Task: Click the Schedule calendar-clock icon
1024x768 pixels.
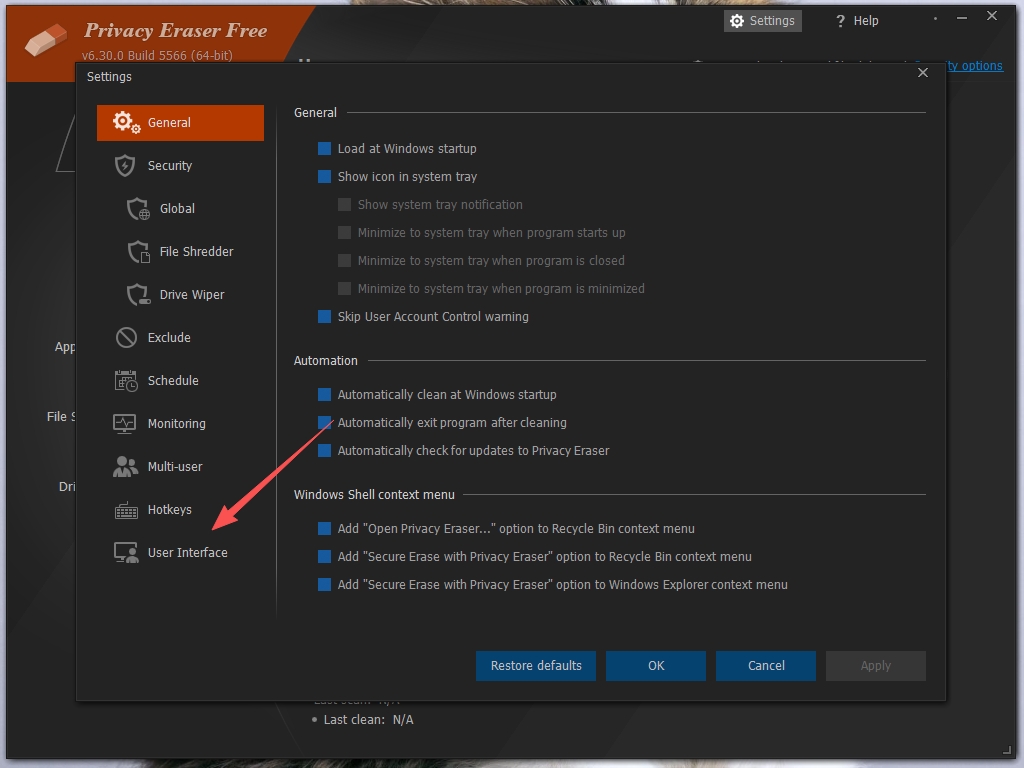Action: [x=126, y=381]
